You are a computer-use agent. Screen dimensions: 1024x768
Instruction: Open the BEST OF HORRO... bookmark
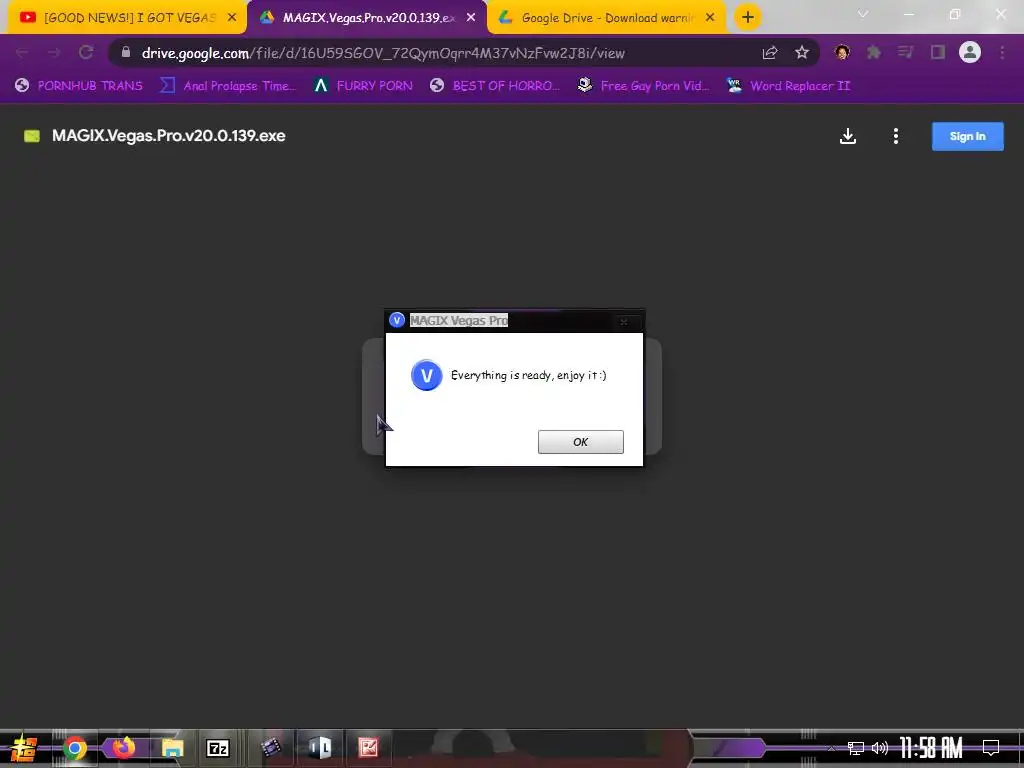494,86
